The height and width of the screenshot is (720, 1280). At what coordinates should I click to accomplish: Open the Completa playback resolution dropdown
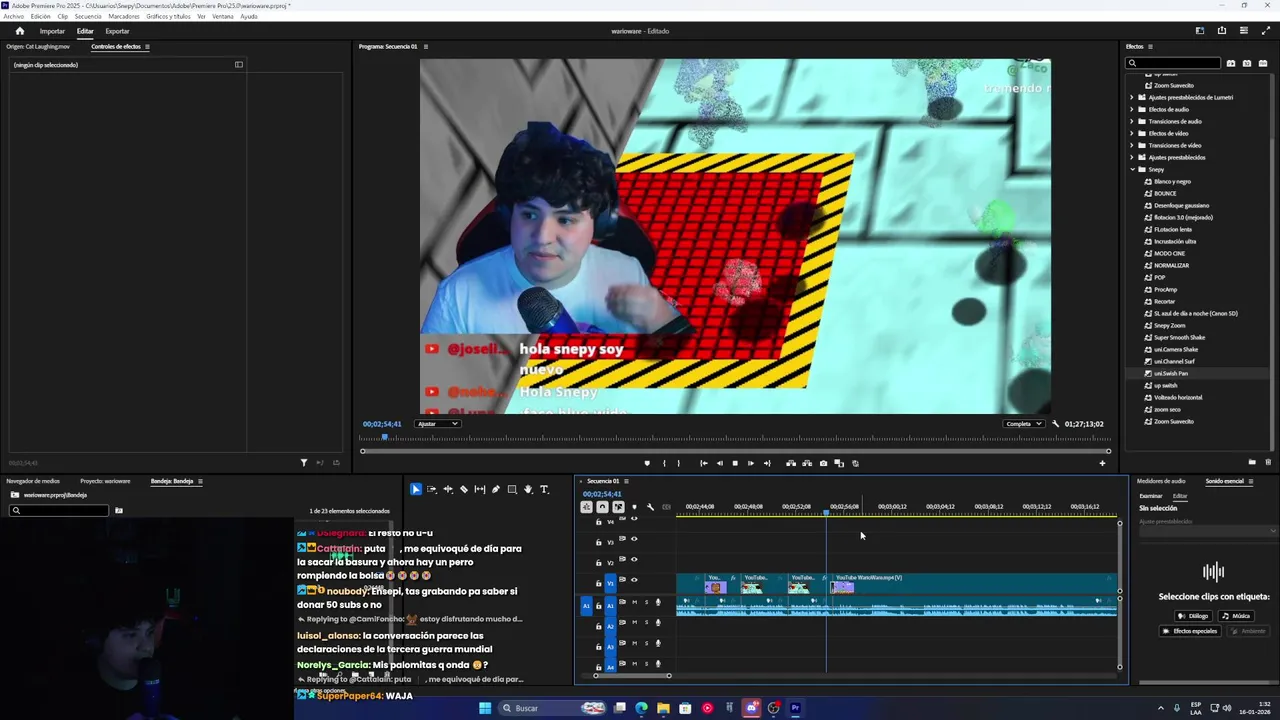(x=1024, y=424)
